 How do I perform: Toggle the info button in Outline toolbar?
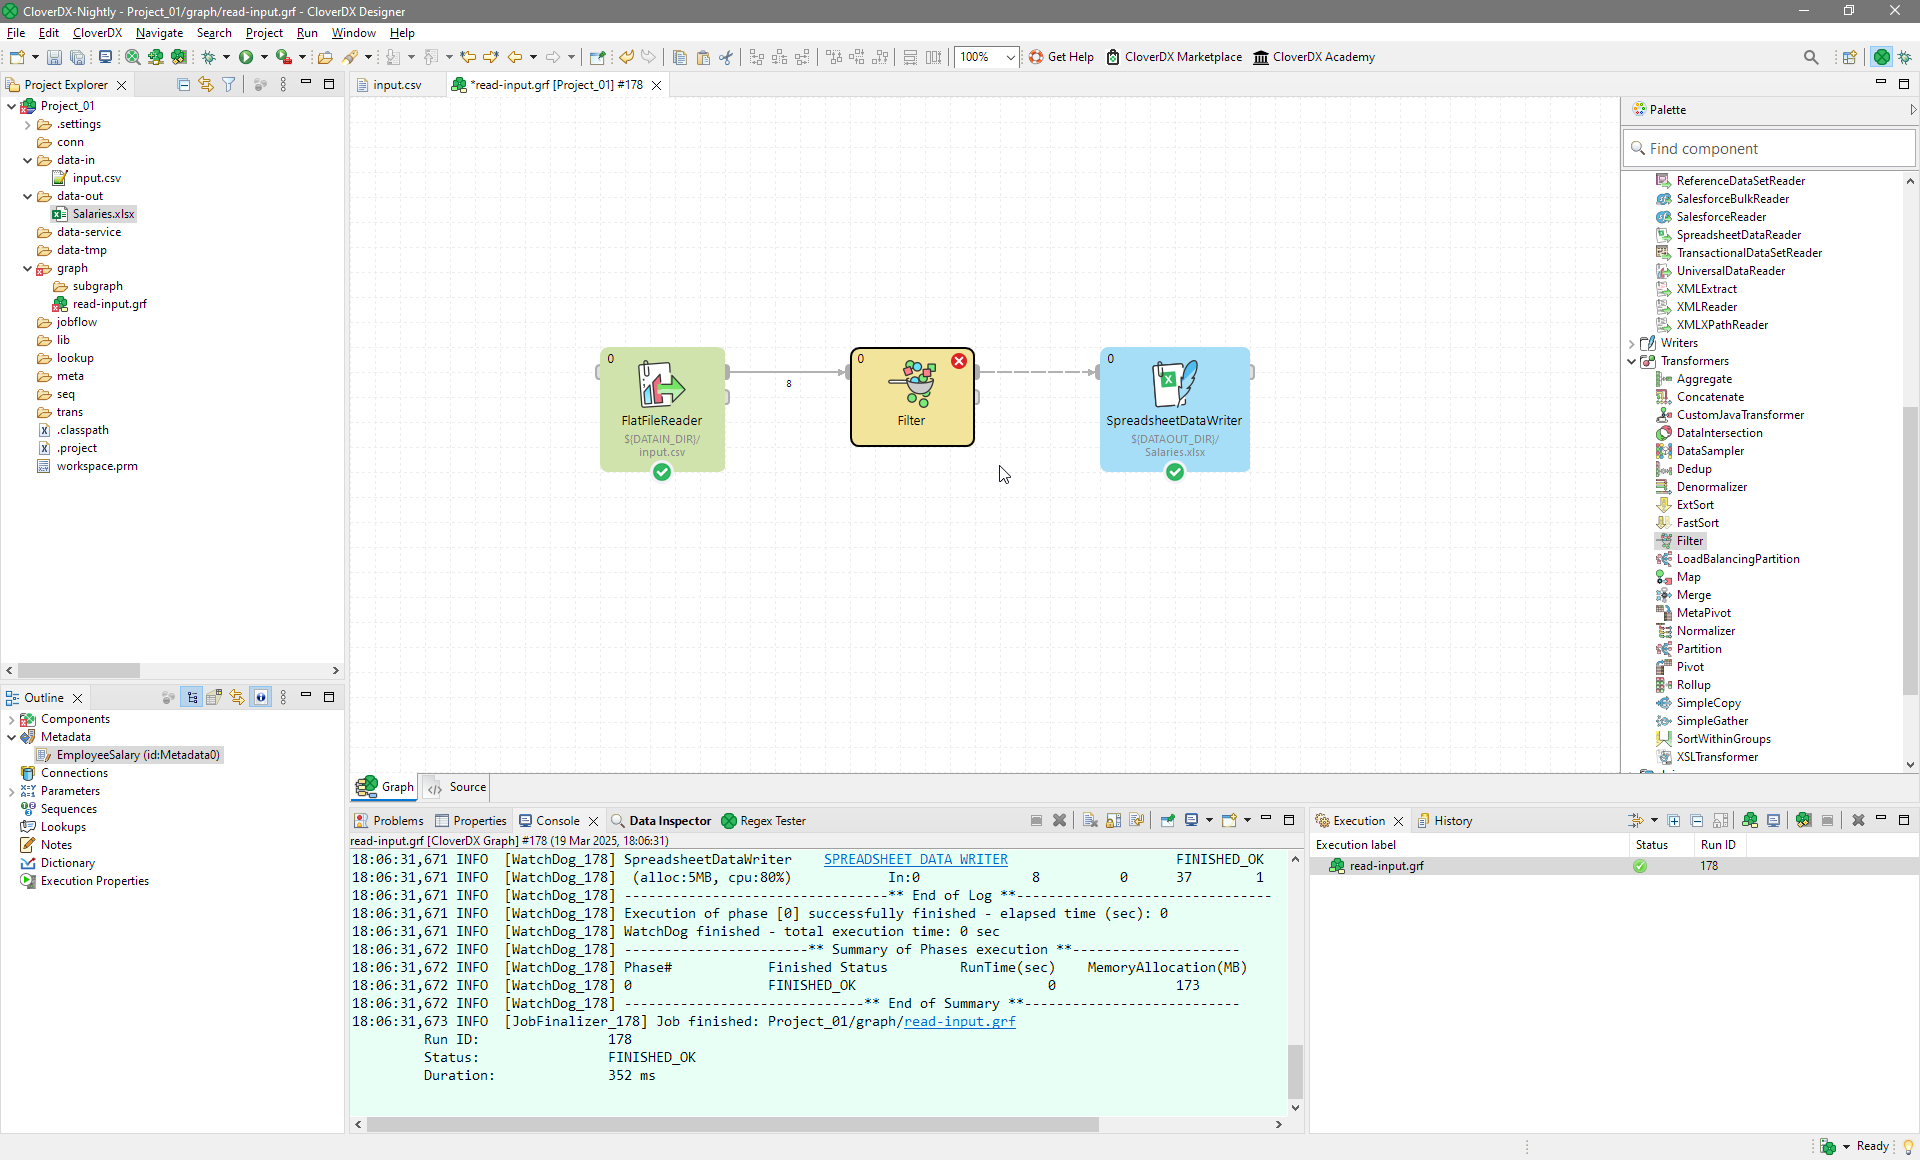tap(261, 698)
